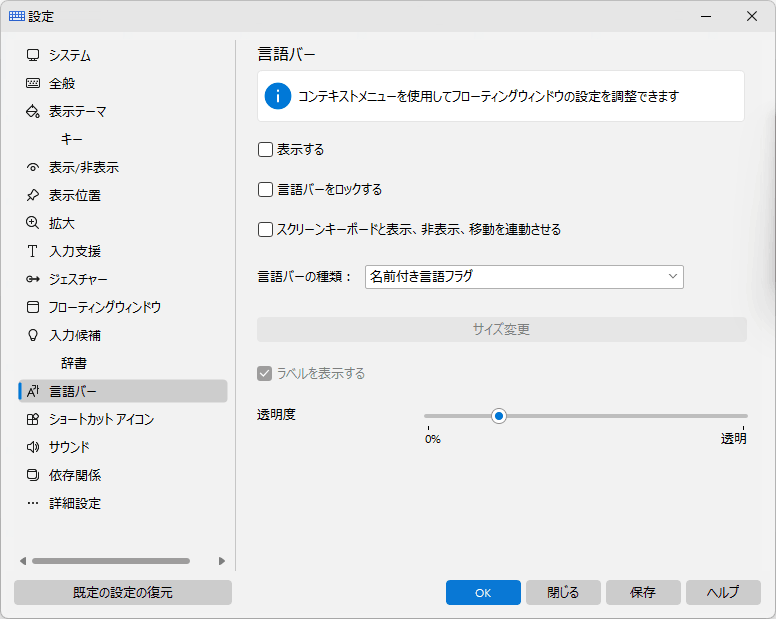The width and height of the screenshot is (776, 619).
Task: Click the sidebar horizontal scrollbar thumb
Action: tap(111, 561)
